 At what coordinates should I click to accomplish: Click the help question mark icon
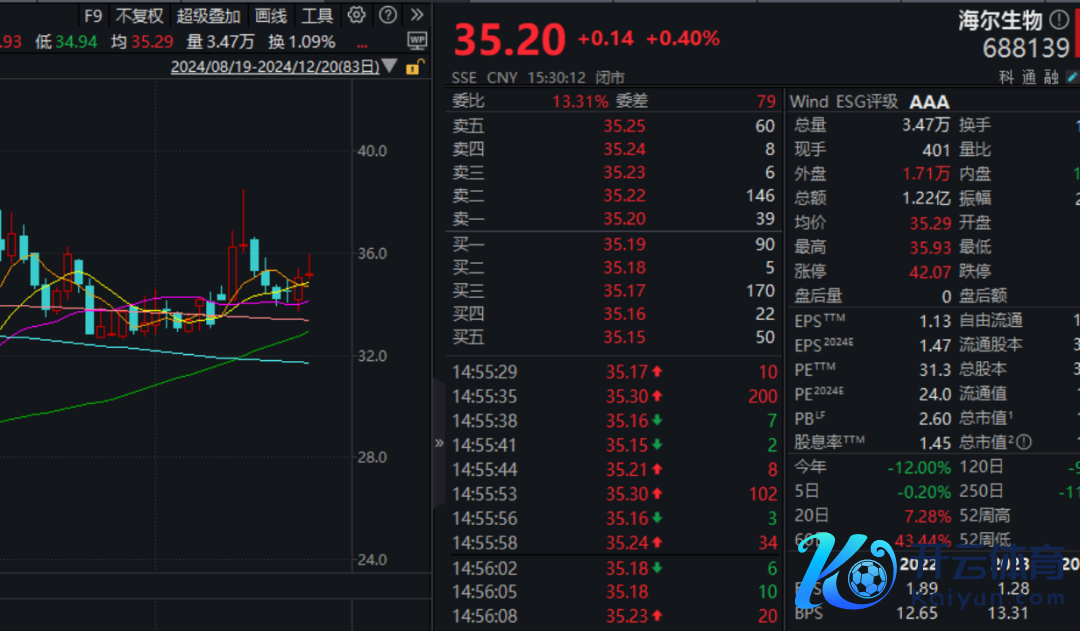tap(388, 15)
